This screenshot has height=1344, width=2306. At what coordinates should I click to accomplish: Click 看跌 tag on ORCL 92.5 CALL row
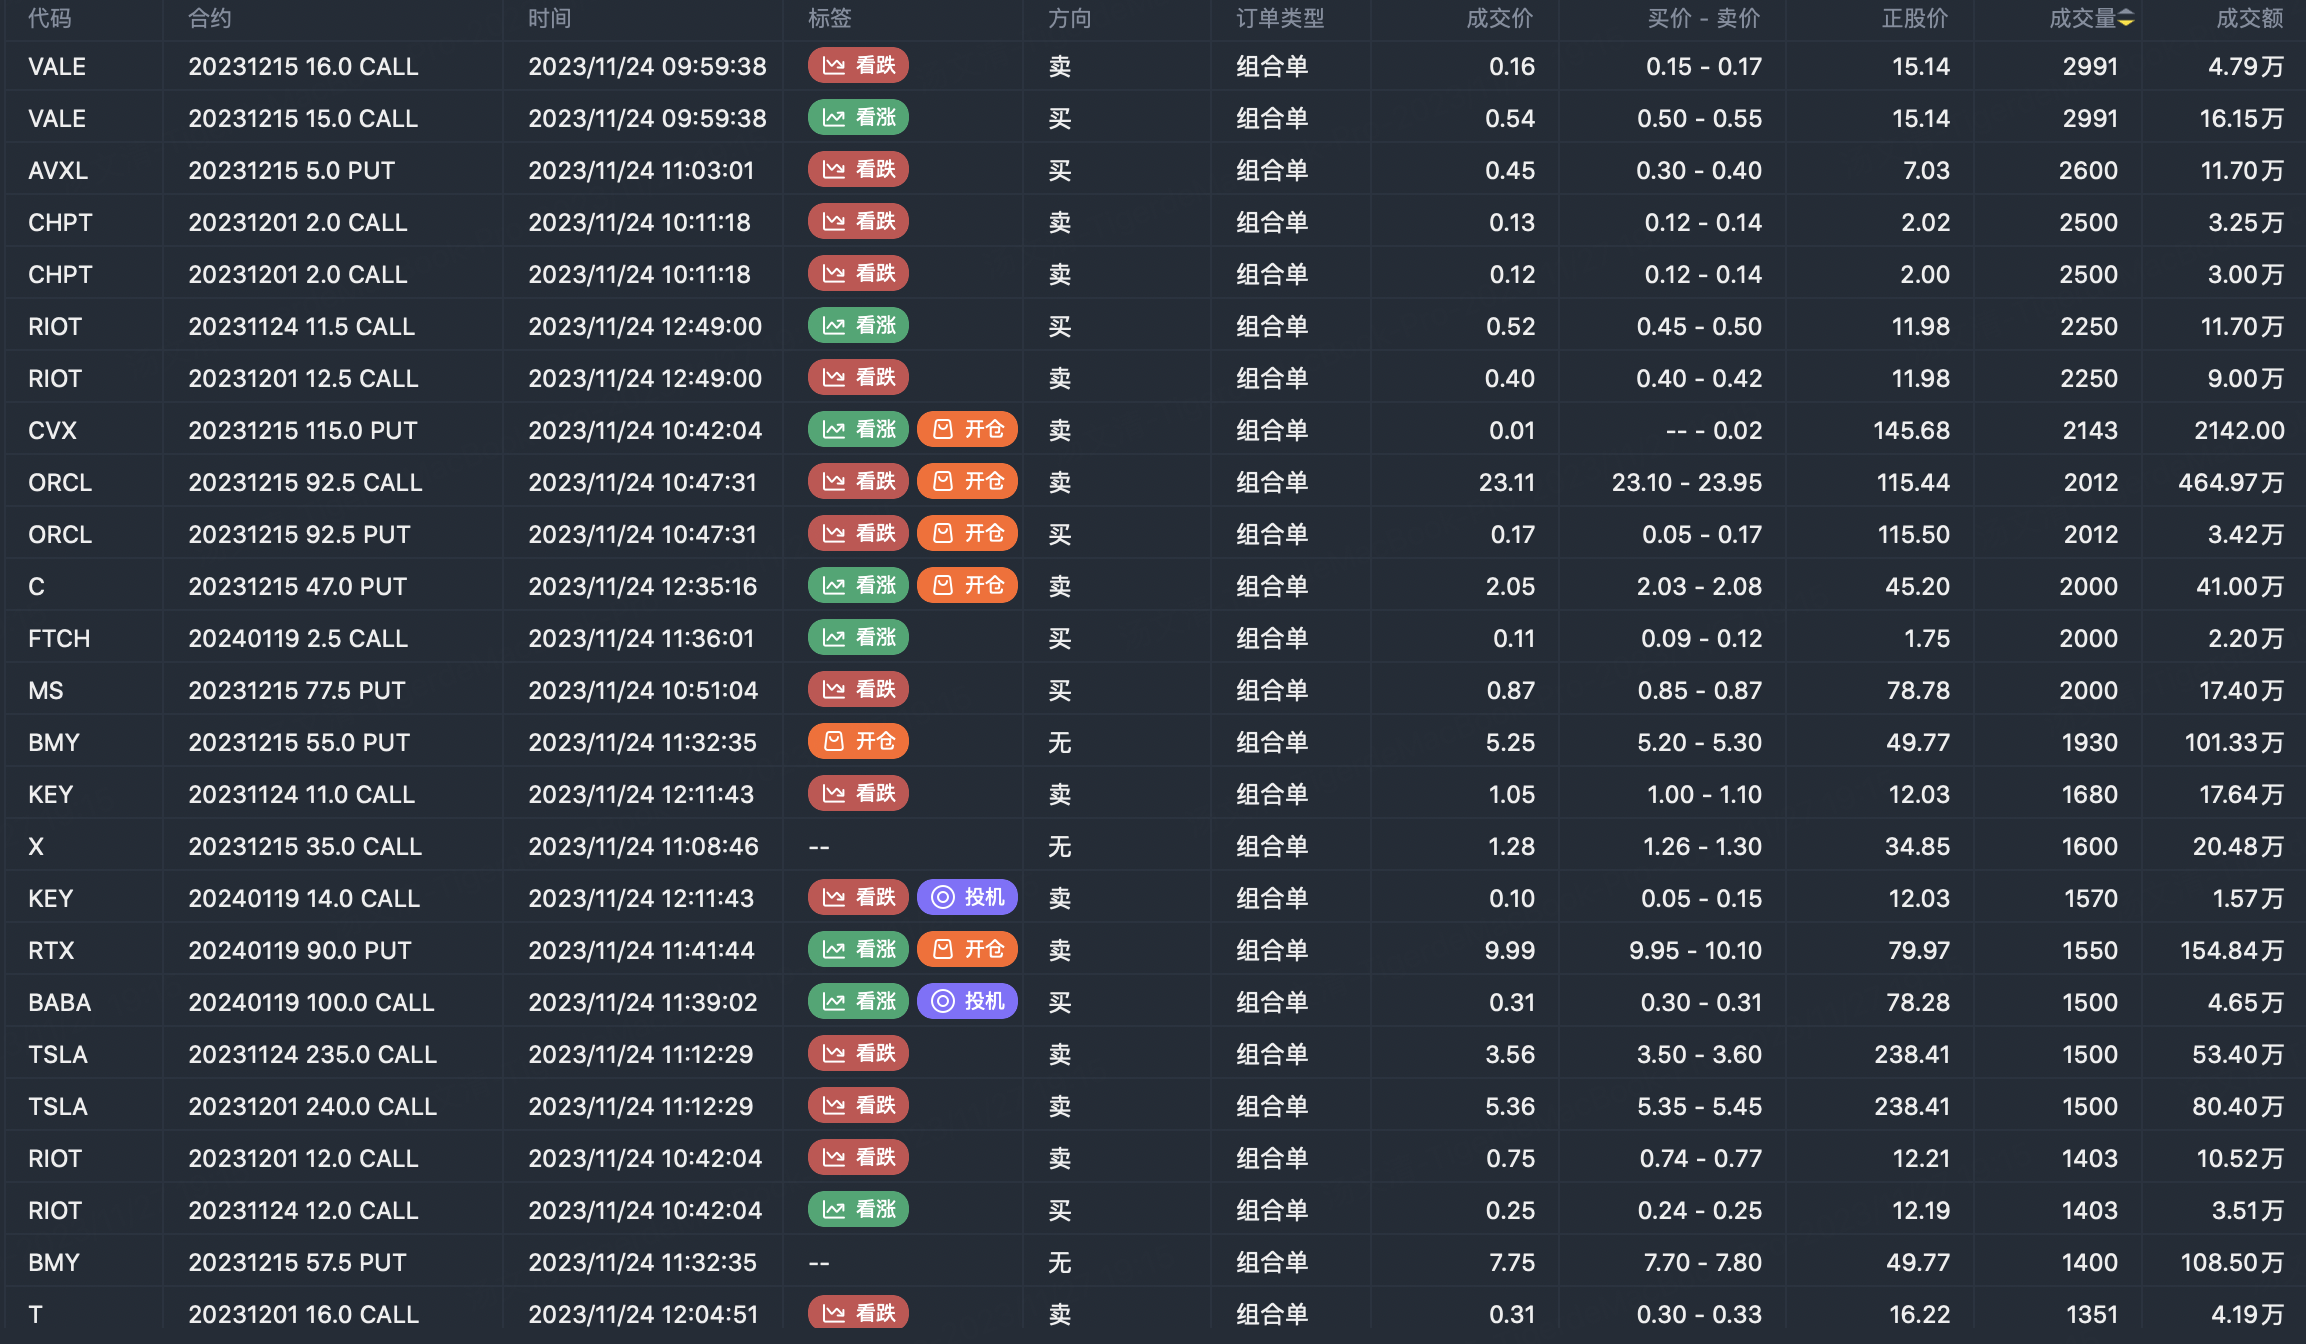pyautogui.click(x=858, y=482)
